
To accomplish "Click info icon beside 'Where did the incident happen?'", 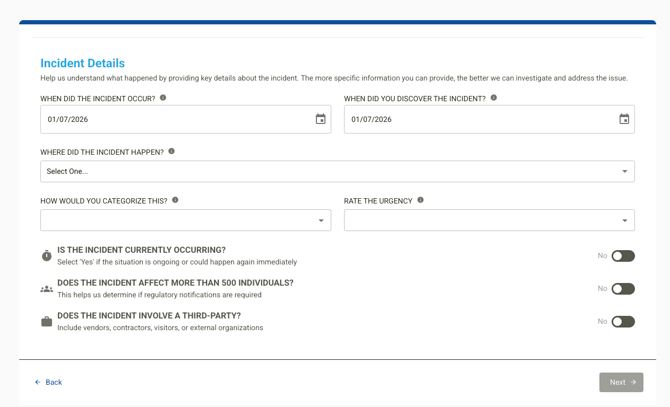I will tap(172, 152).
